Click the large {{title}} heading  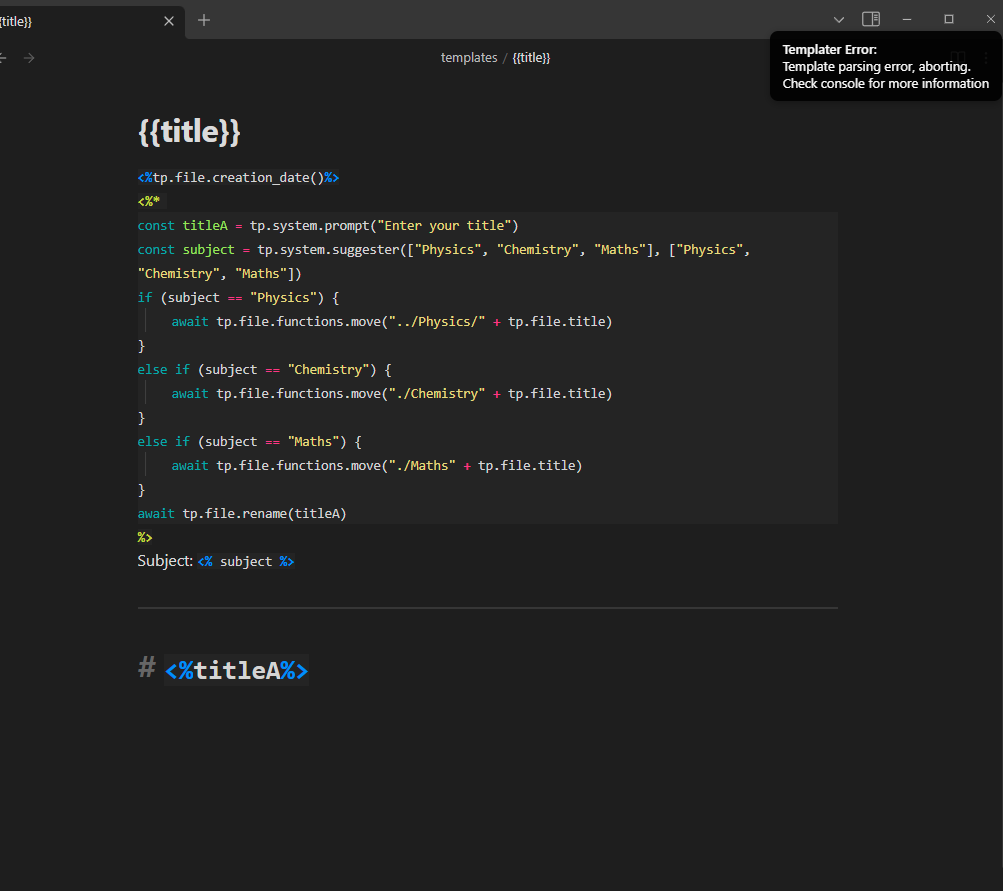click(189, 130)
